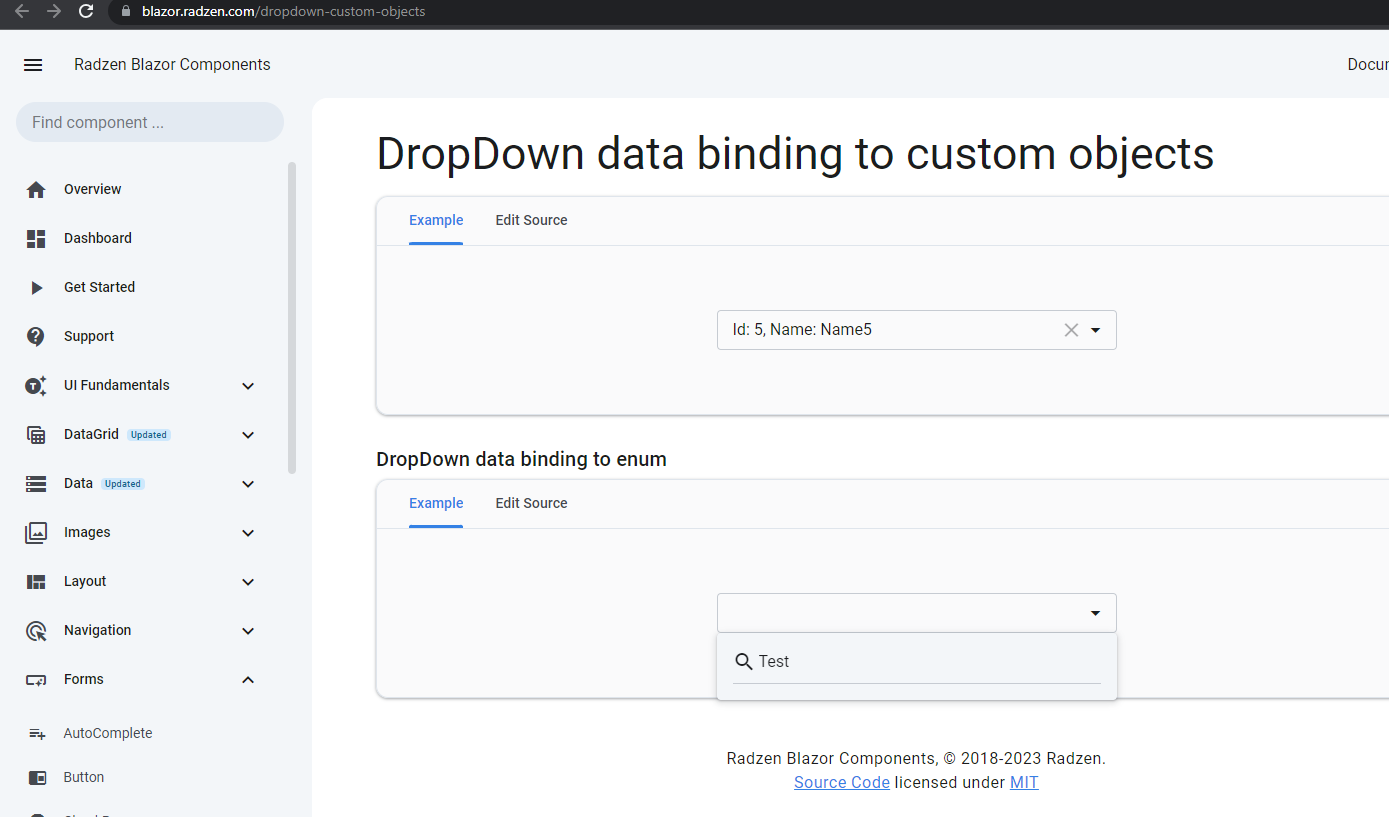The height and width of the screenshot is (817, 1389).
Task: Expand the UI Fundamentals section
Action: (x=248, y=386)
